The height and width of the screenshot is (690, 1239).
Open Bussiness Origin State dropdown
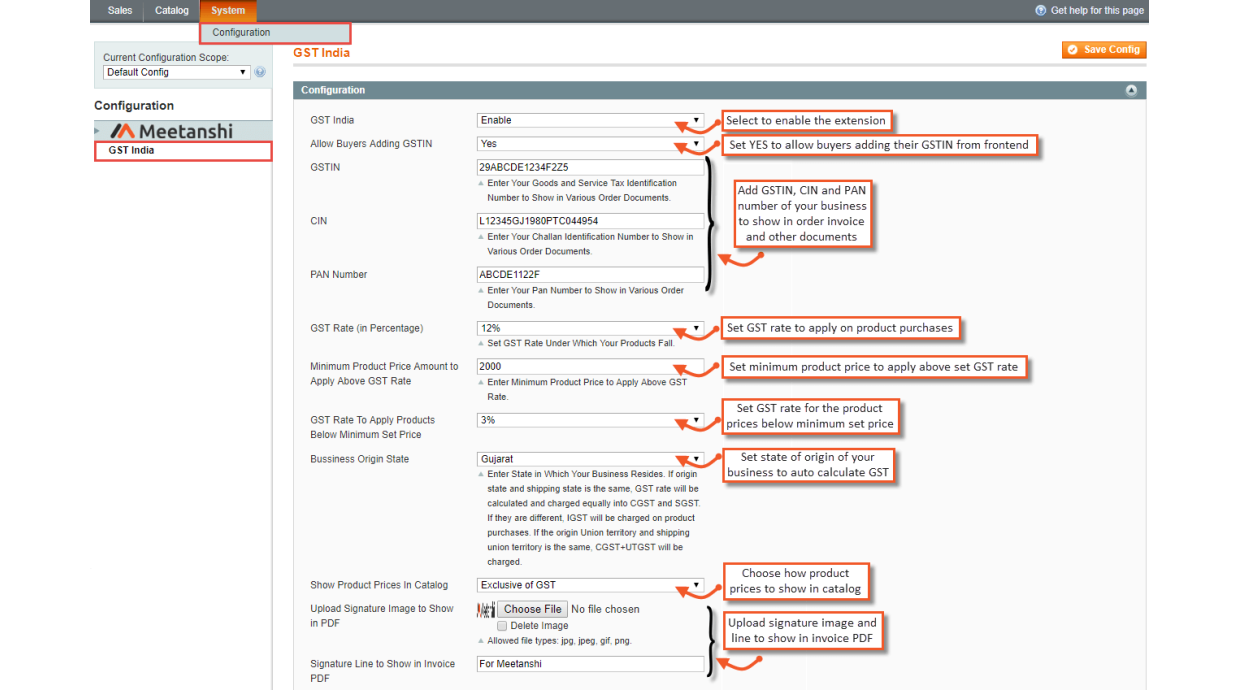pyautogui.click(x=590, y=459)
